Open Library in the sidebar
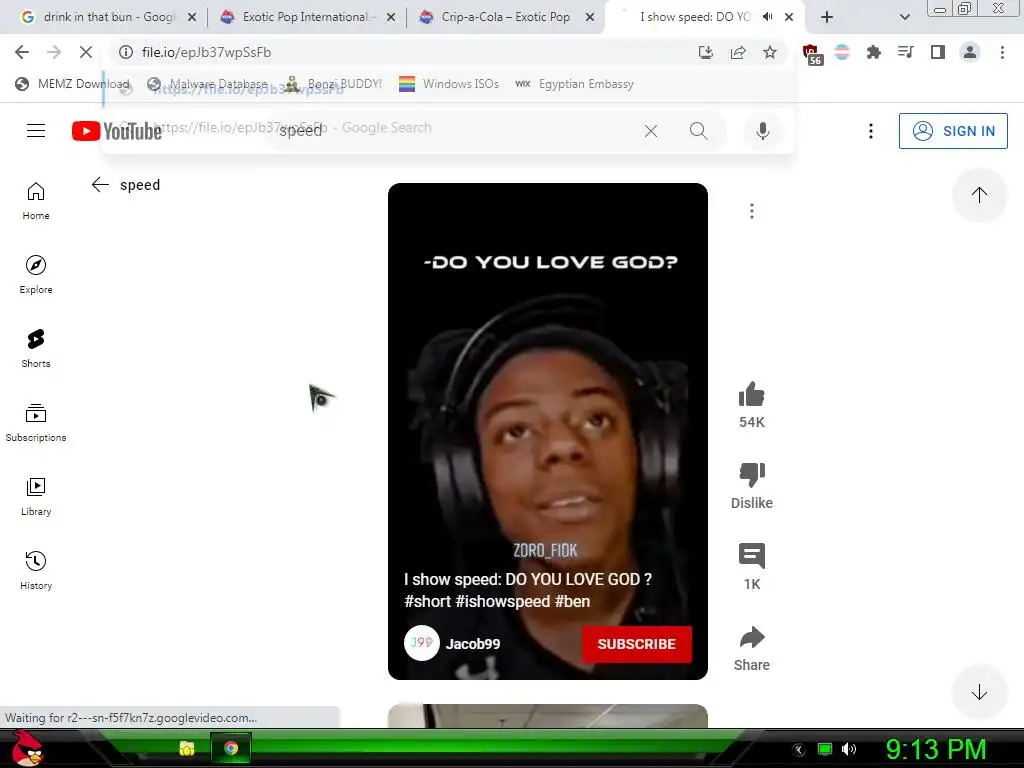1024x768 pixels. pos(36,496)
